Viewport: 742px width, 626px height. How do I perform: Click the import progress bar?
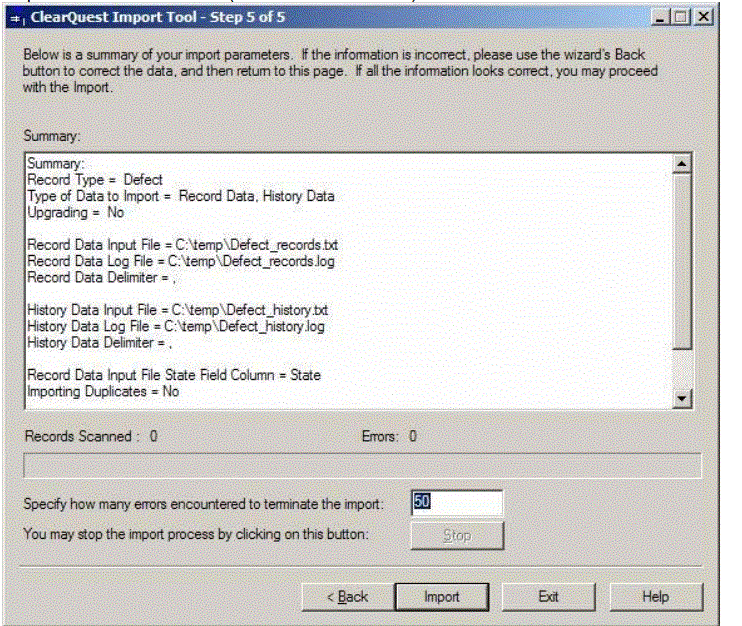point(362,466)
